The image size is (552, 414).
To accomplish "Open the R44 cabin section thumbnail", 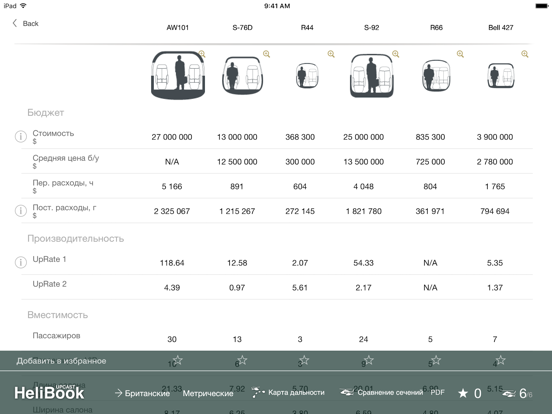I will pyautogui.click(x=307, y=75).
